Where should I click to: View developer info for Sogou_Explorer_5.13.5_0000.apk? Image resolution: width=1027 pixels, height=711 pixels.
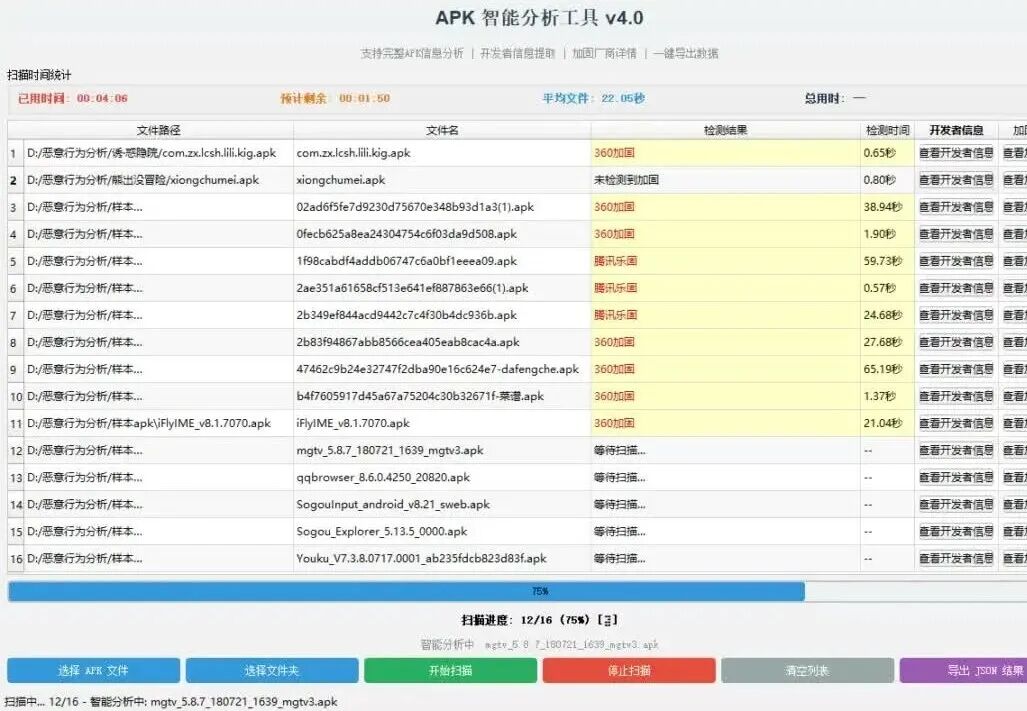(956, 532)
